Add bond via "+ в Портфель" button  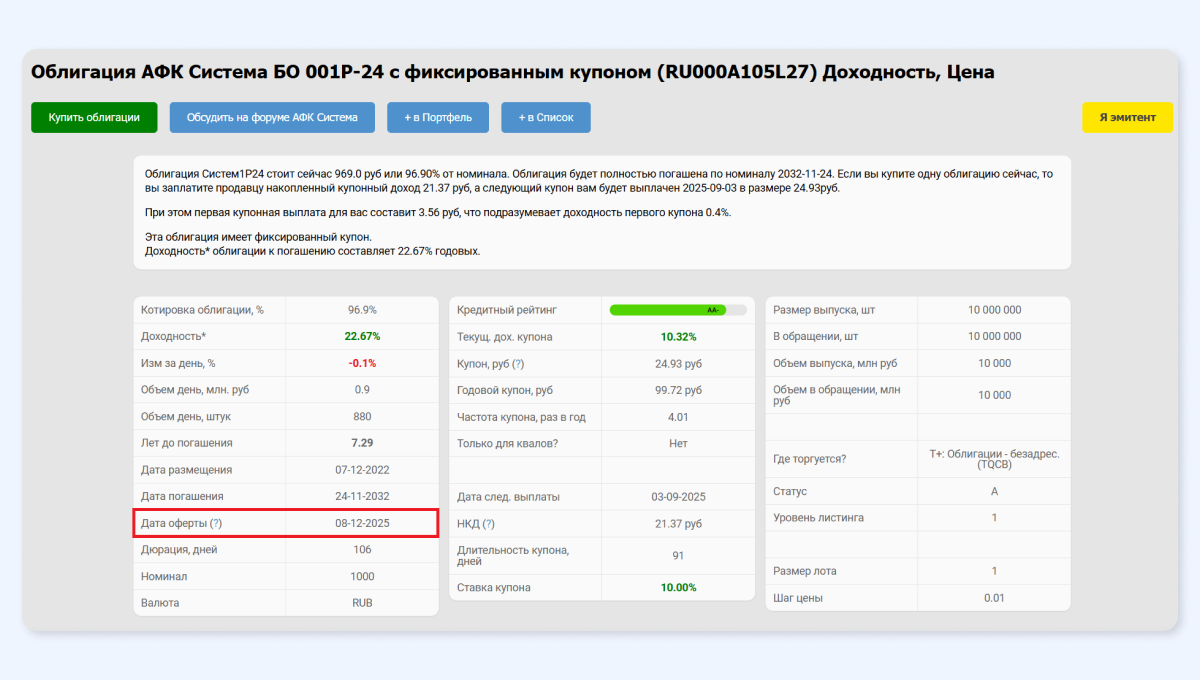coord(439,117)
